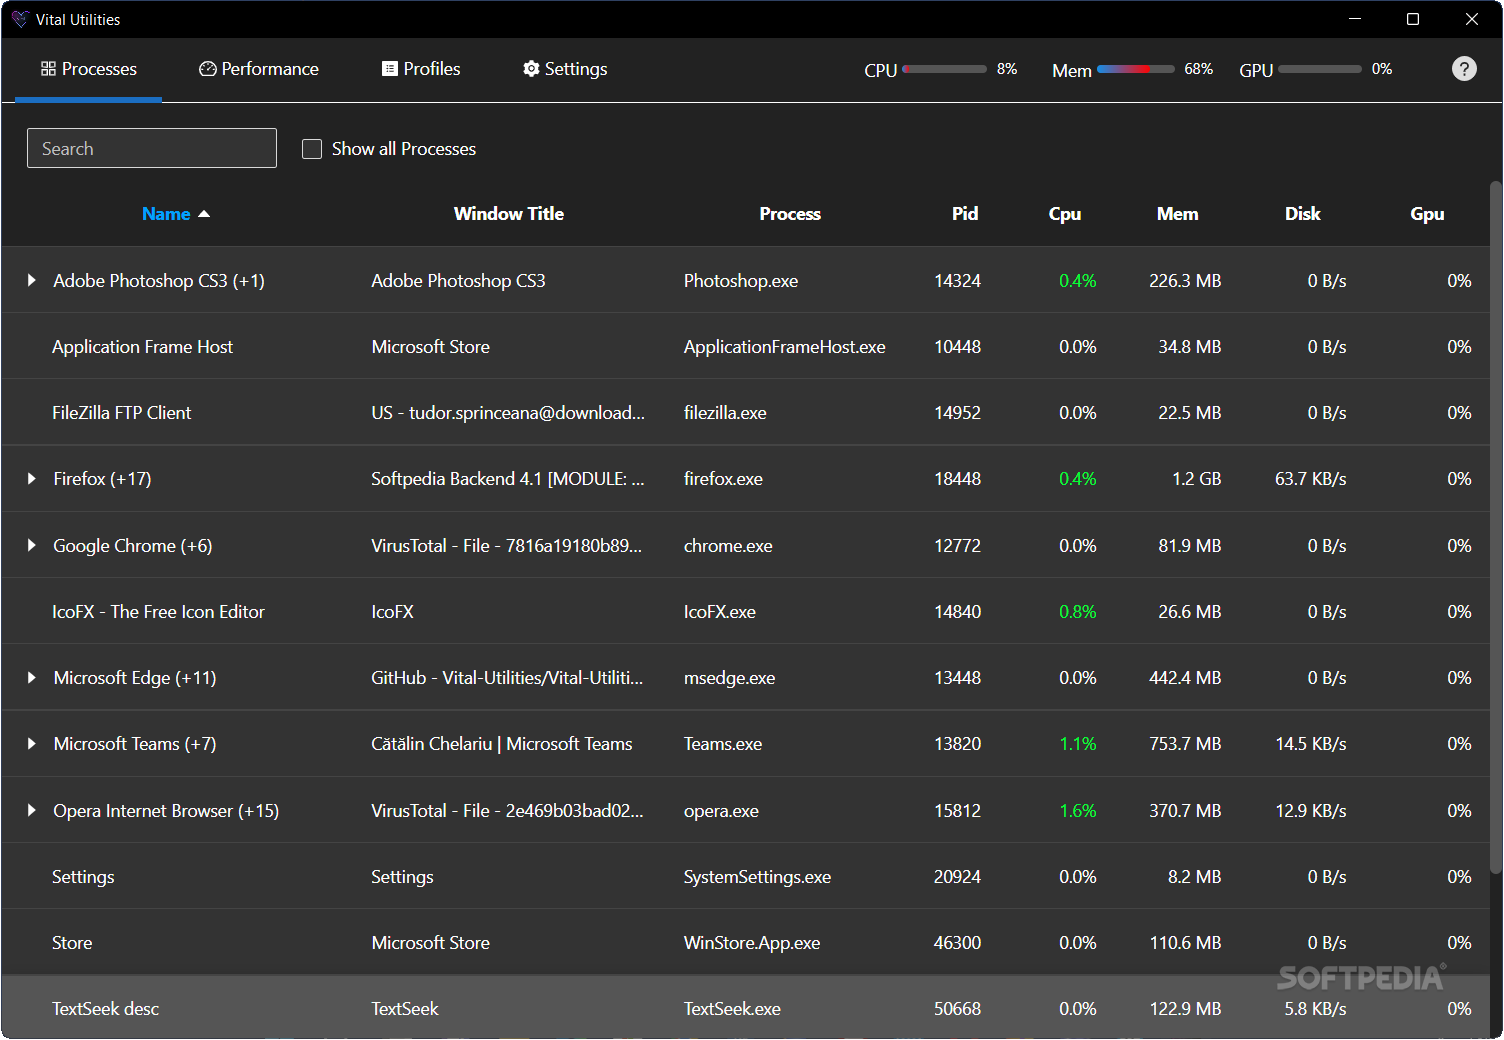Click the Processes grid icon
Viewport: 1504px width, 1040px height.
pyautogui.click(x=48, y=69)
